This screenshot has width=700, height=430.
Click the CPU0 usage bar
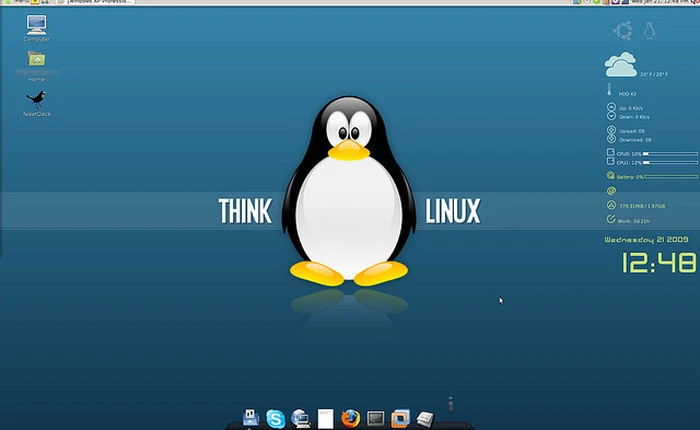tap(670, 154)
